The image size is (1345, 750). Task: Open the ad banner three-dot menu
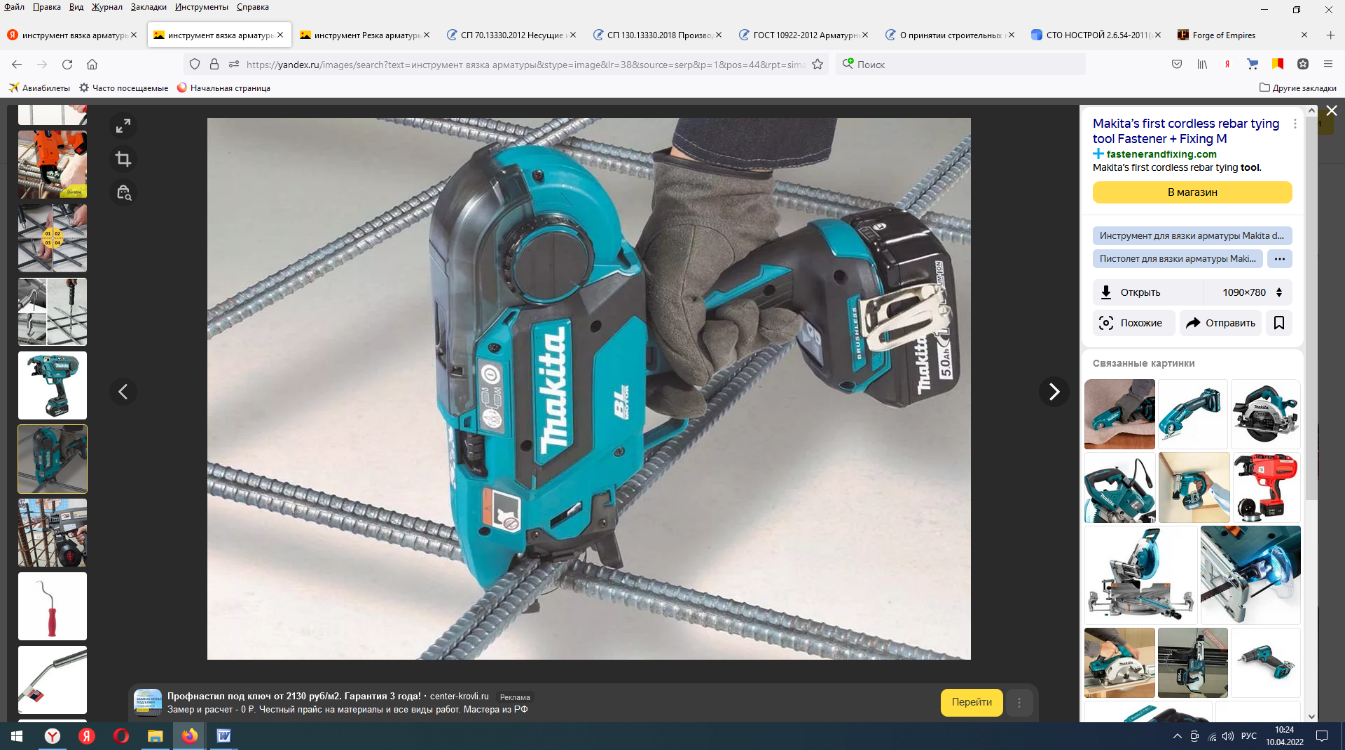[x=1019, y=702]
